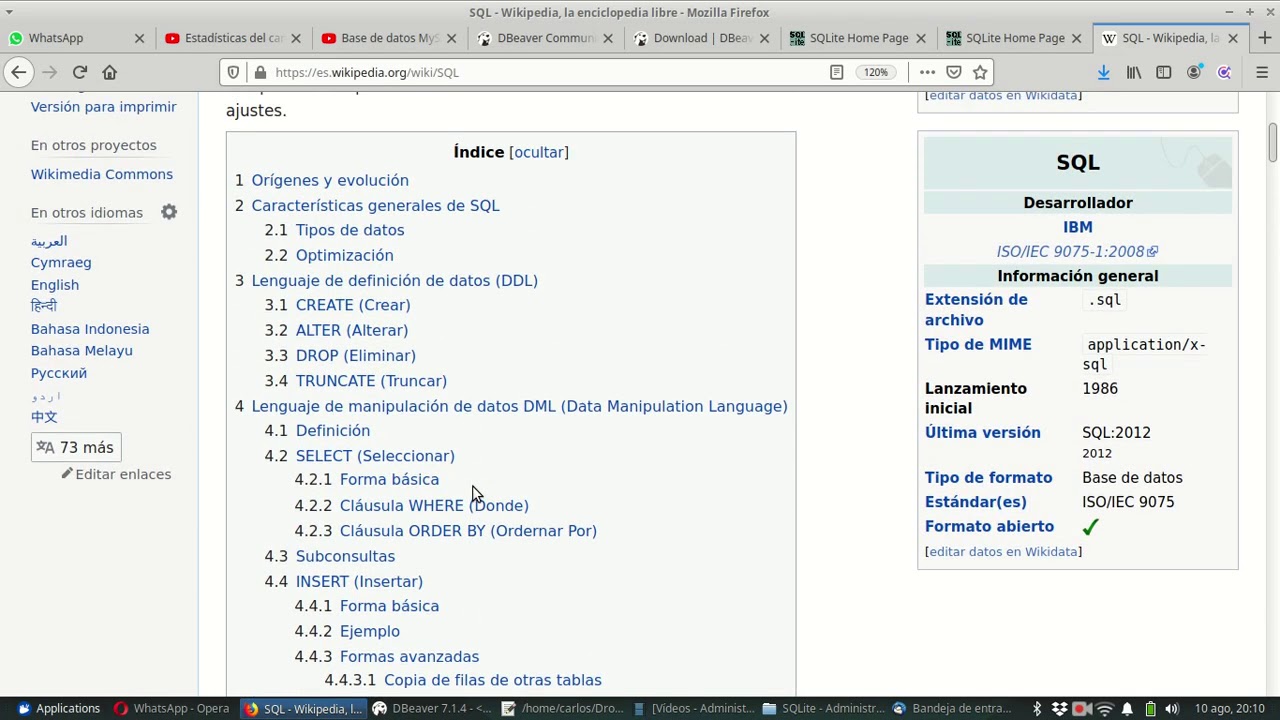This screenshot has width=1280, height=720.
Task: Show tracking protection shield info
Action: [x=233, y=72]
